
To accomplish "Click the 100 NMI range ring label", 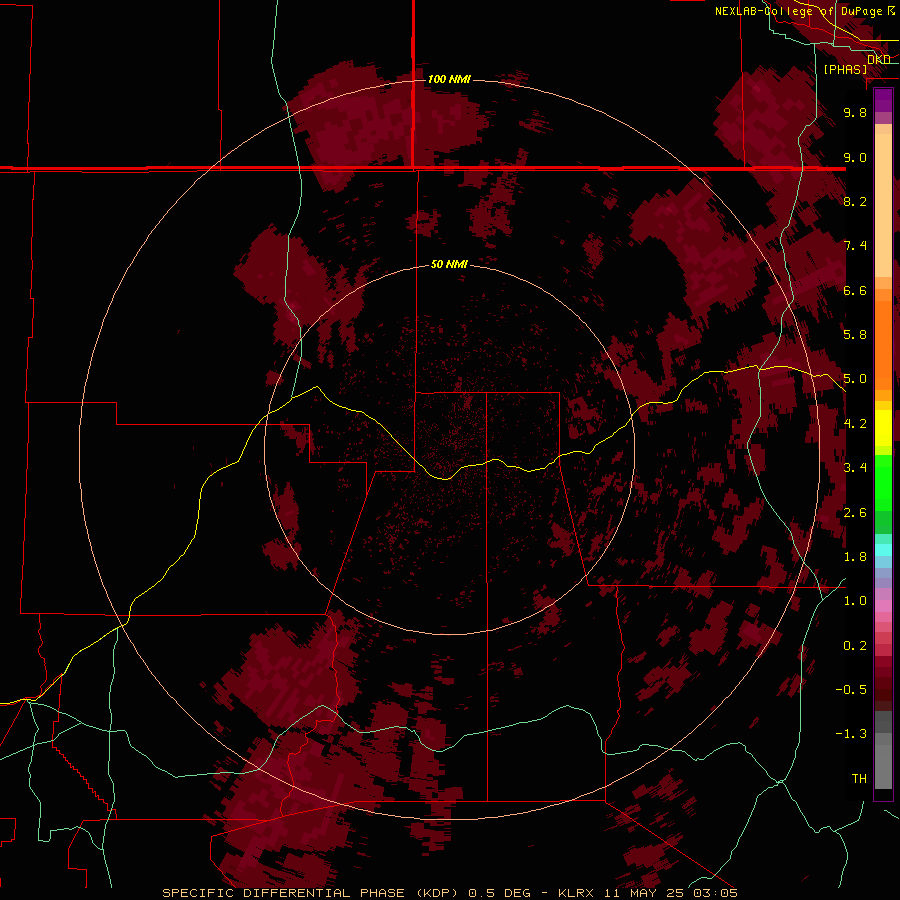I will 449,79.
